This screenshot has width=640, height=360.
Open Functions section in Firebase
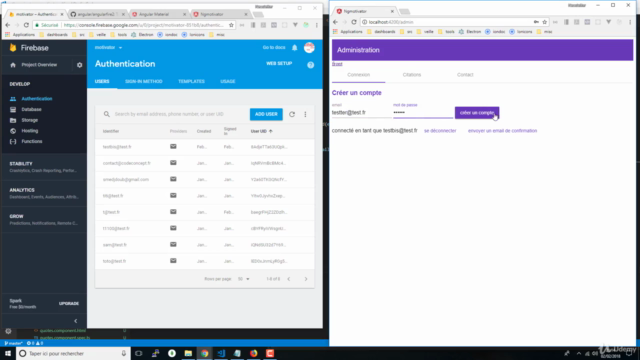[x=31, y=141]
